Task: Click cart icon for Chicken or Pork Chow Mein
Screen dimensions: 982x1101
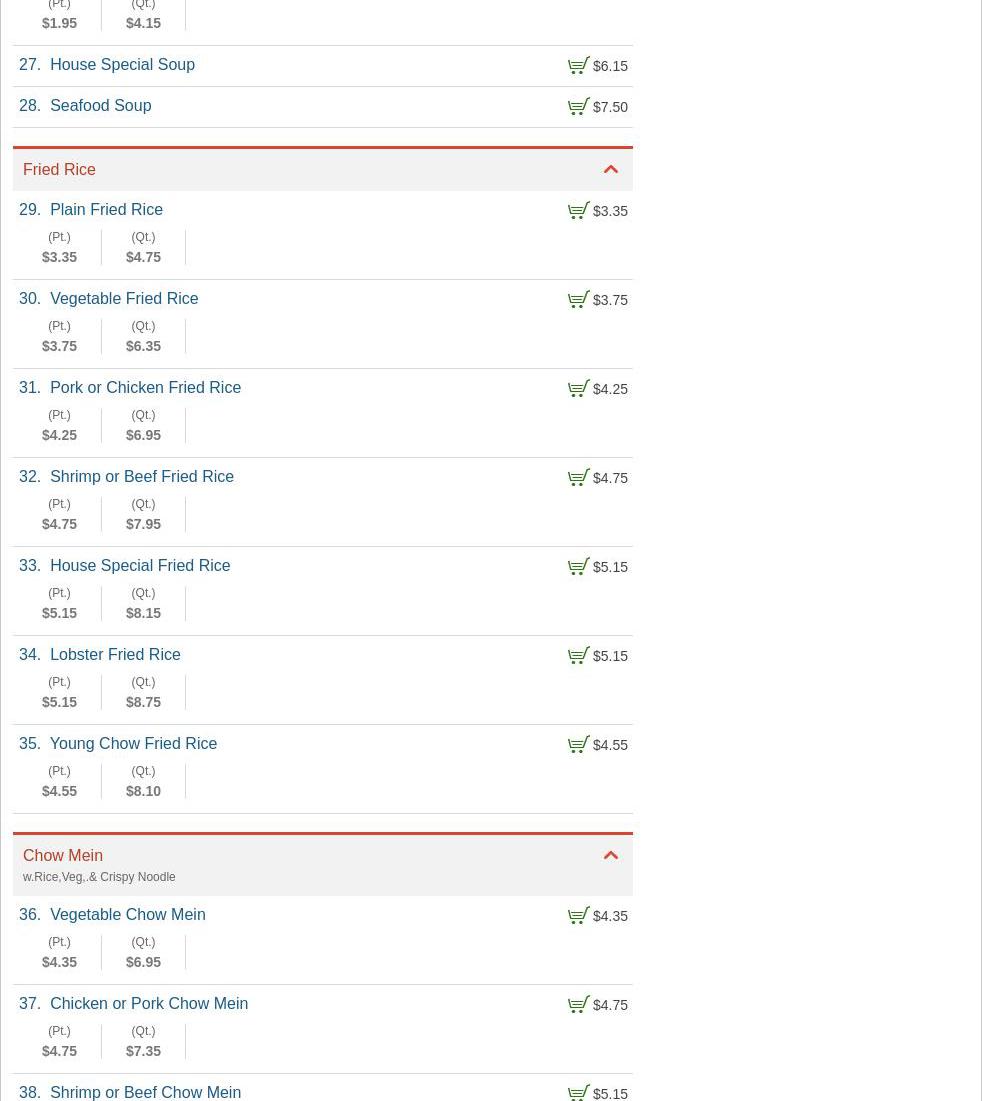Action: [x=579, y=1005]
